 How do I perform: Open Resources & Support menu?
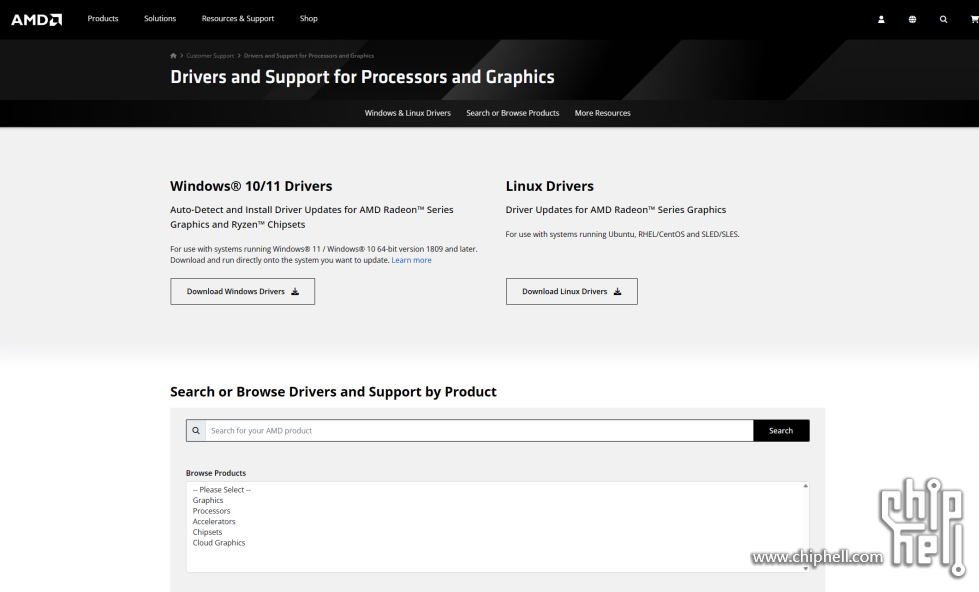(x=238, y=19)
